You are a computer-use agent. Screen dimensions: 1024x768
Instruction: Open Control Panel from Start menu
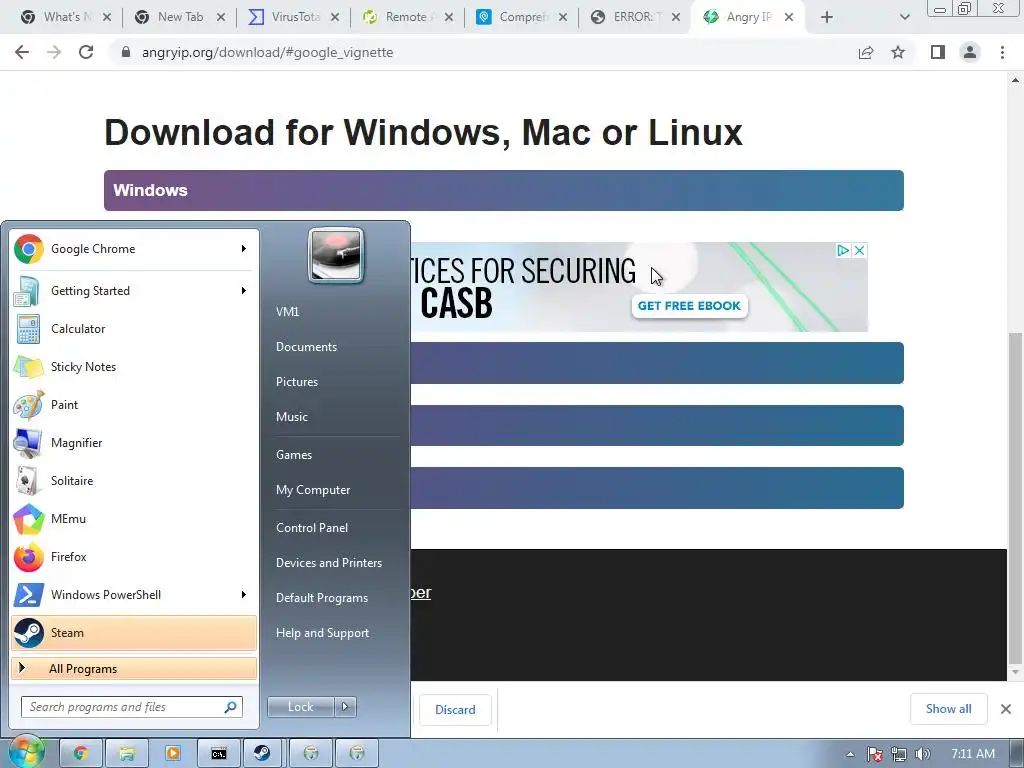pos(312,528)
